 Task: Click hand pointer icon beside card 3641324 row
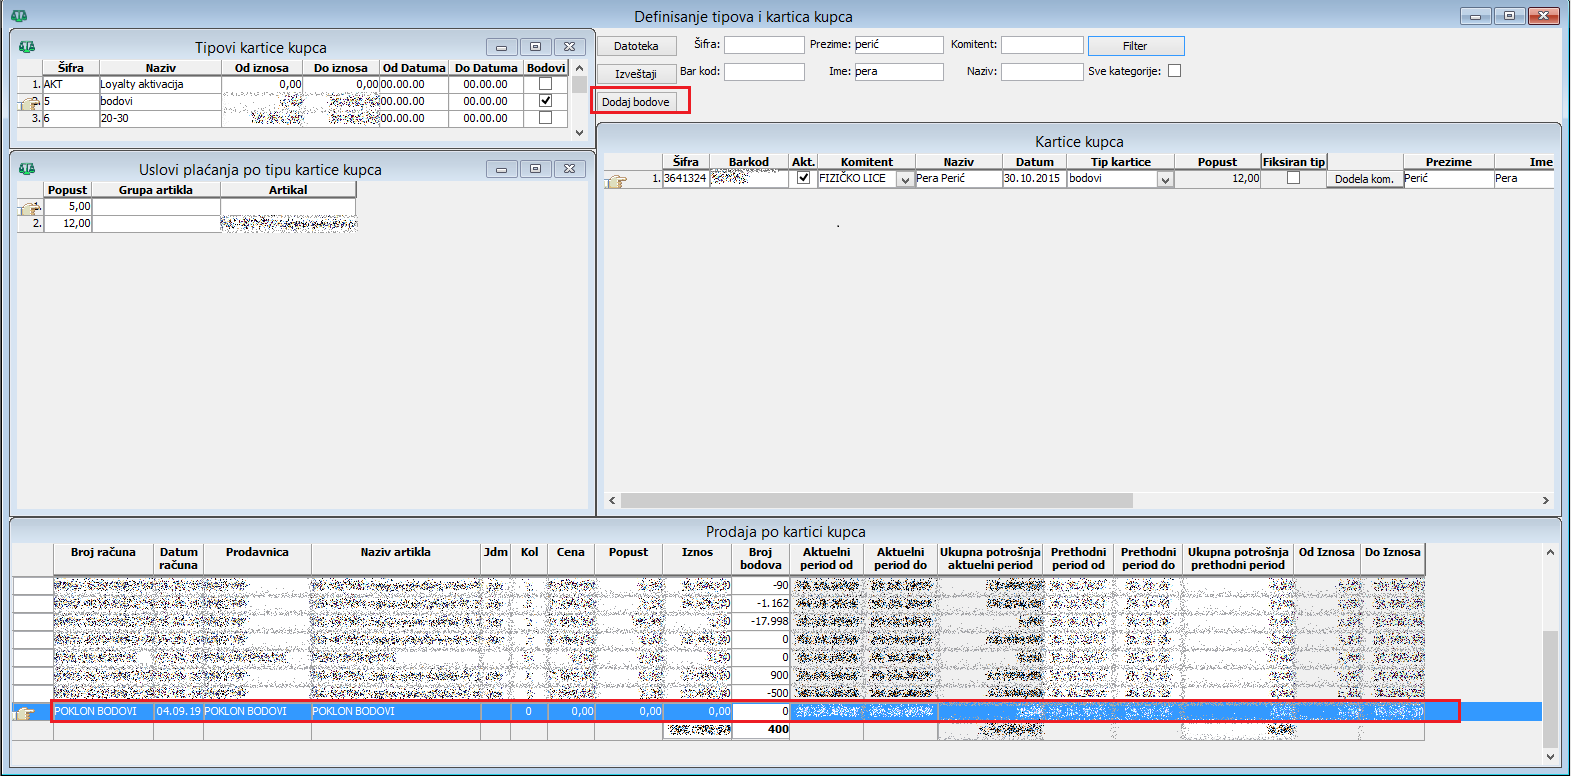click(617, 180)
